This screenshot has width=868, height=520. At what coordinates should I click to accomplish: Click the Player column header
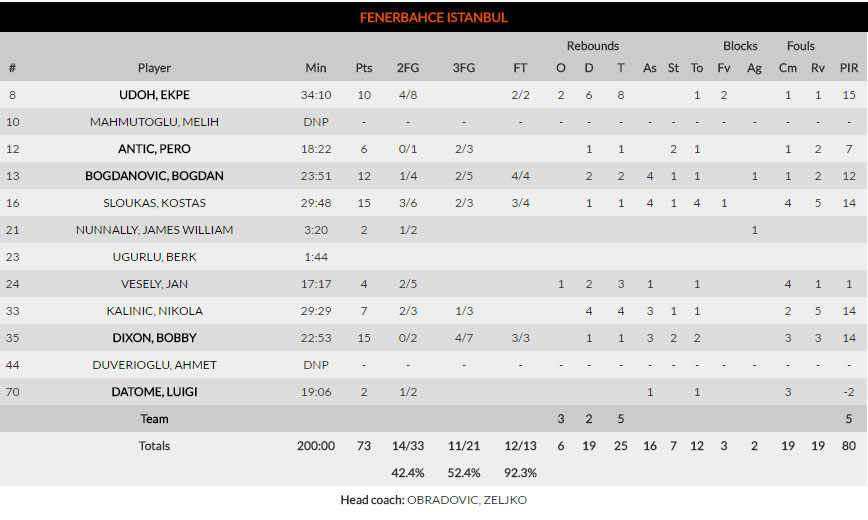coord(154,68)
